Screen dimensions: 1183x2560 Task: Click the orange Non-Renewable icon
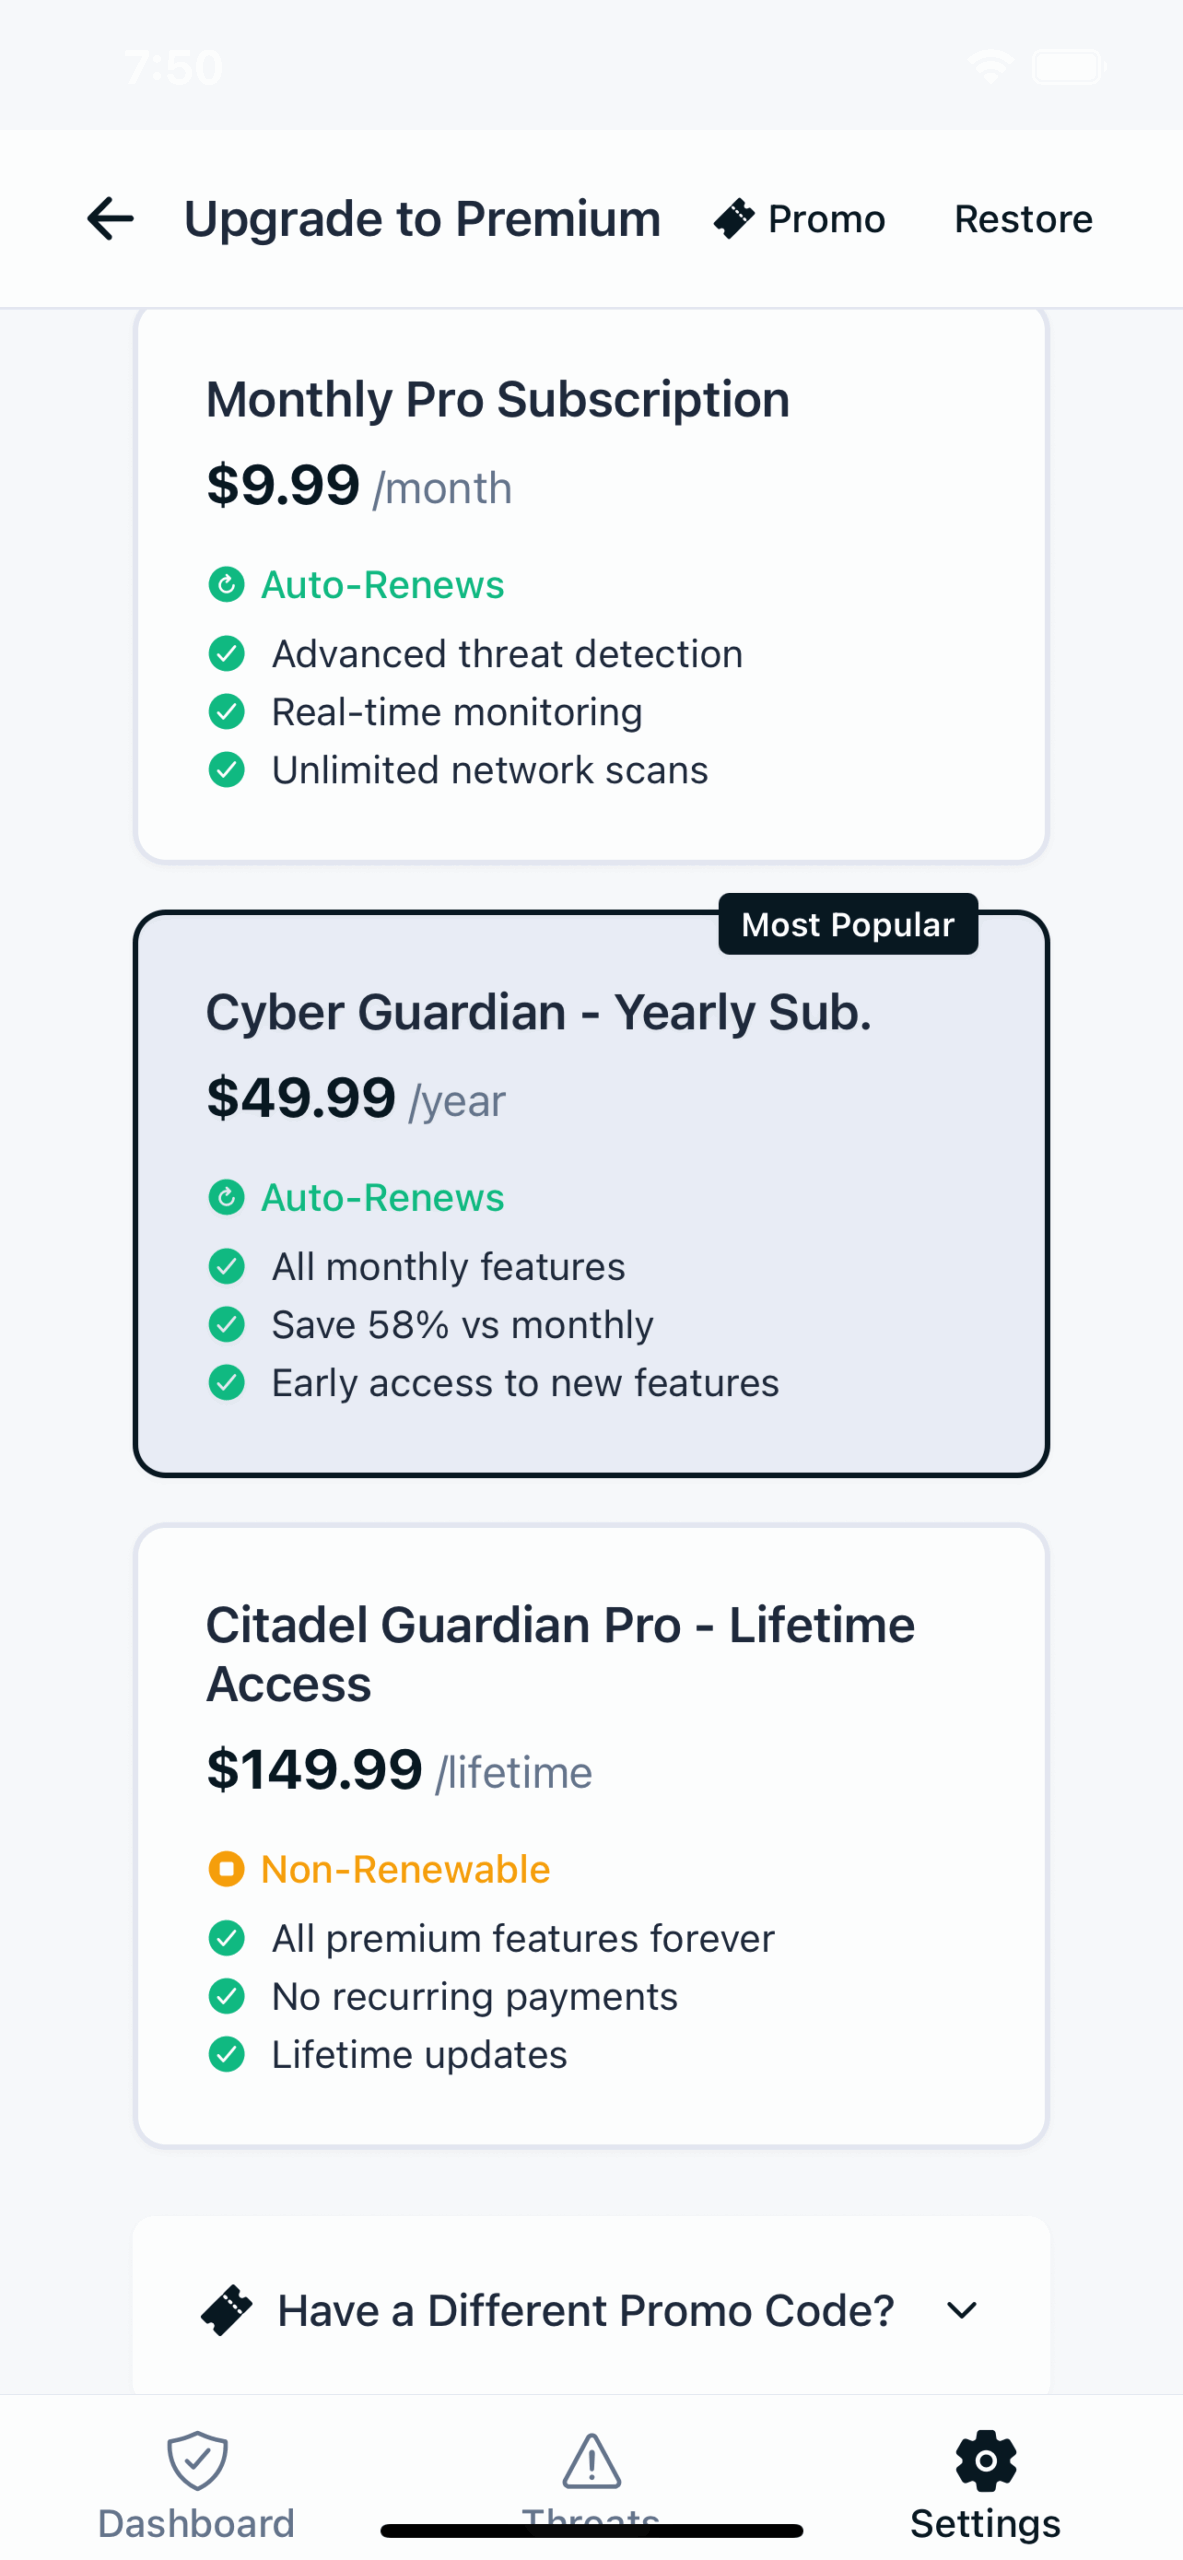[227, 1868]
